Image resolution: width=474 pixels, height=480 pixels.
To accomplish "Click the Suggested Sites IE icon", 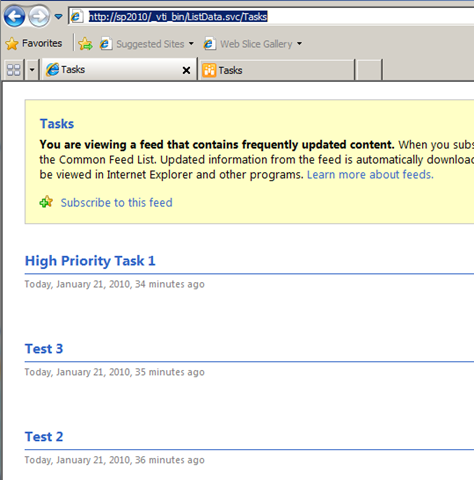I will coord(105,44).
